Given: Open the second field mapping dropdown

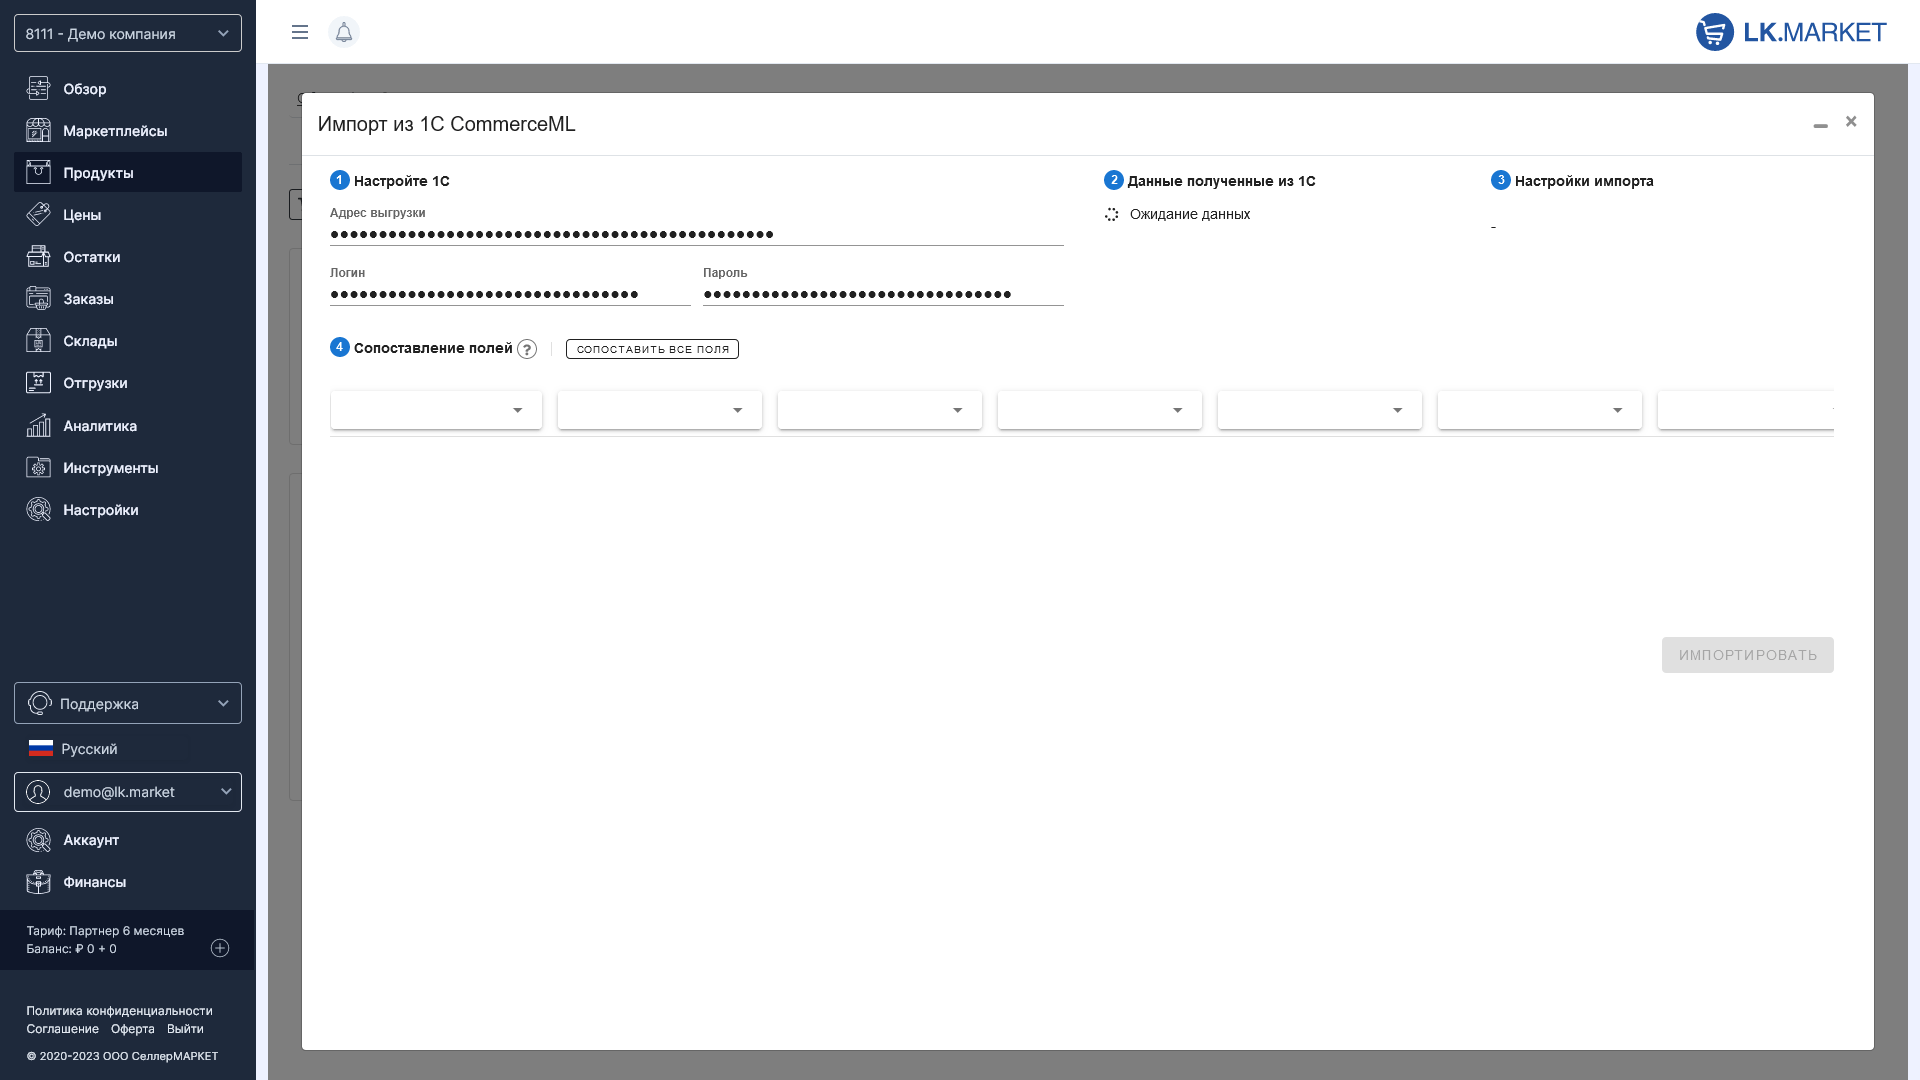Looking at the screenshot, I should [660, 410].
